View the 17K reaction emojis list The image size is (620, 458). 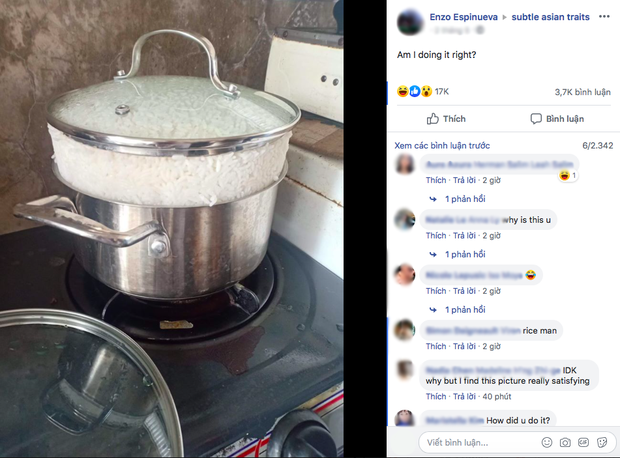coord(423,91)
